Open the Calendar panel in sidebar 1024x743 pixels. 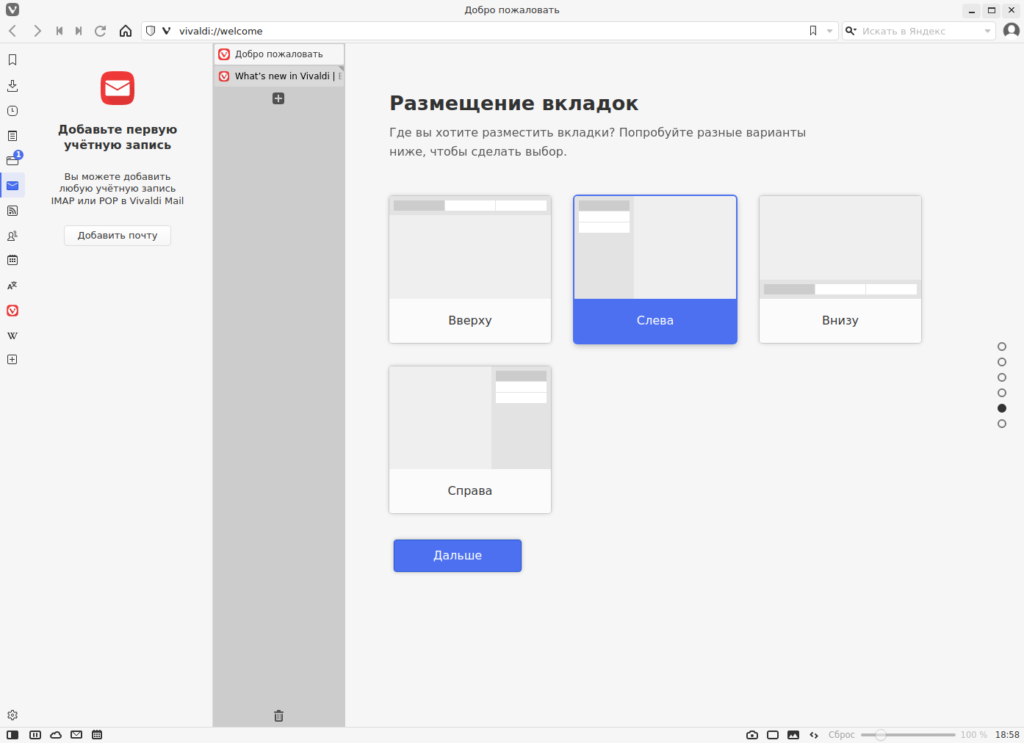coord(12,260)
